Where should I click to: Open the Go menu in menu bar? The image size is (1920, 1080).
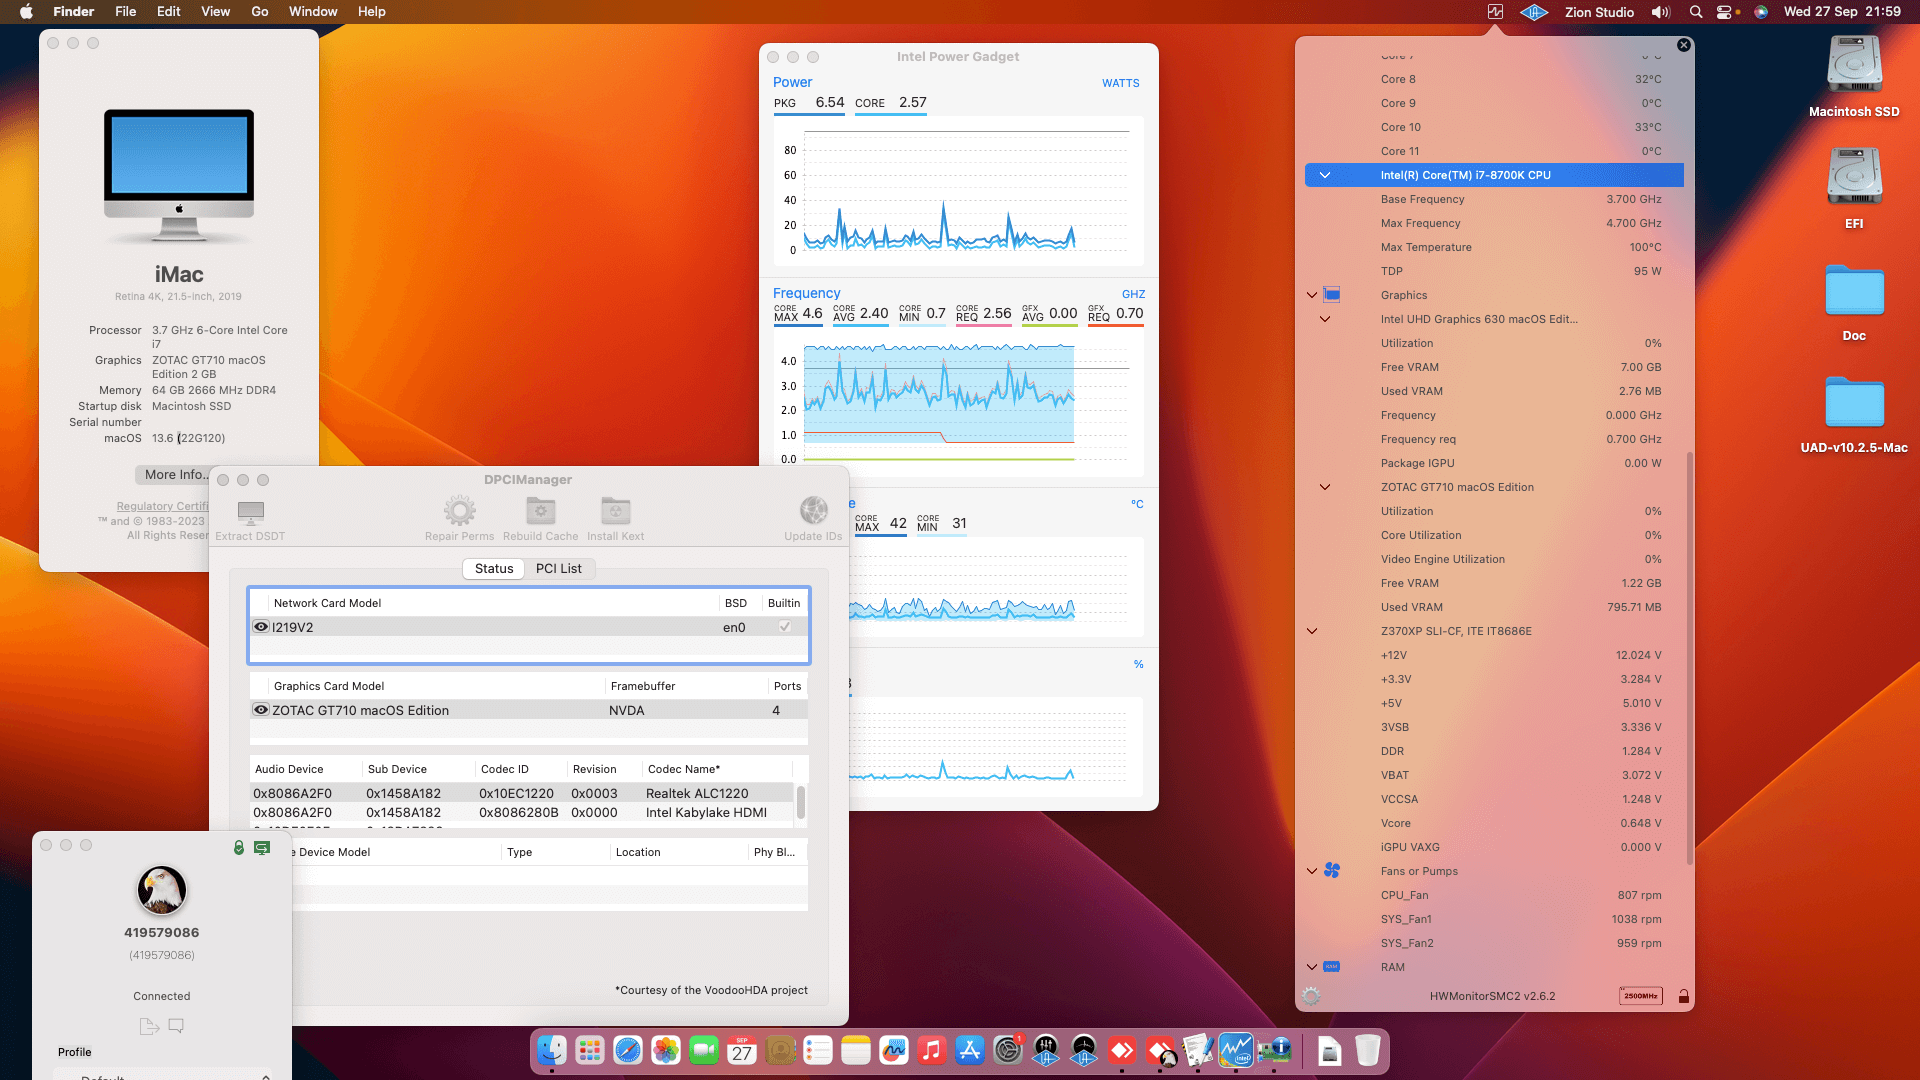[259, 11]
